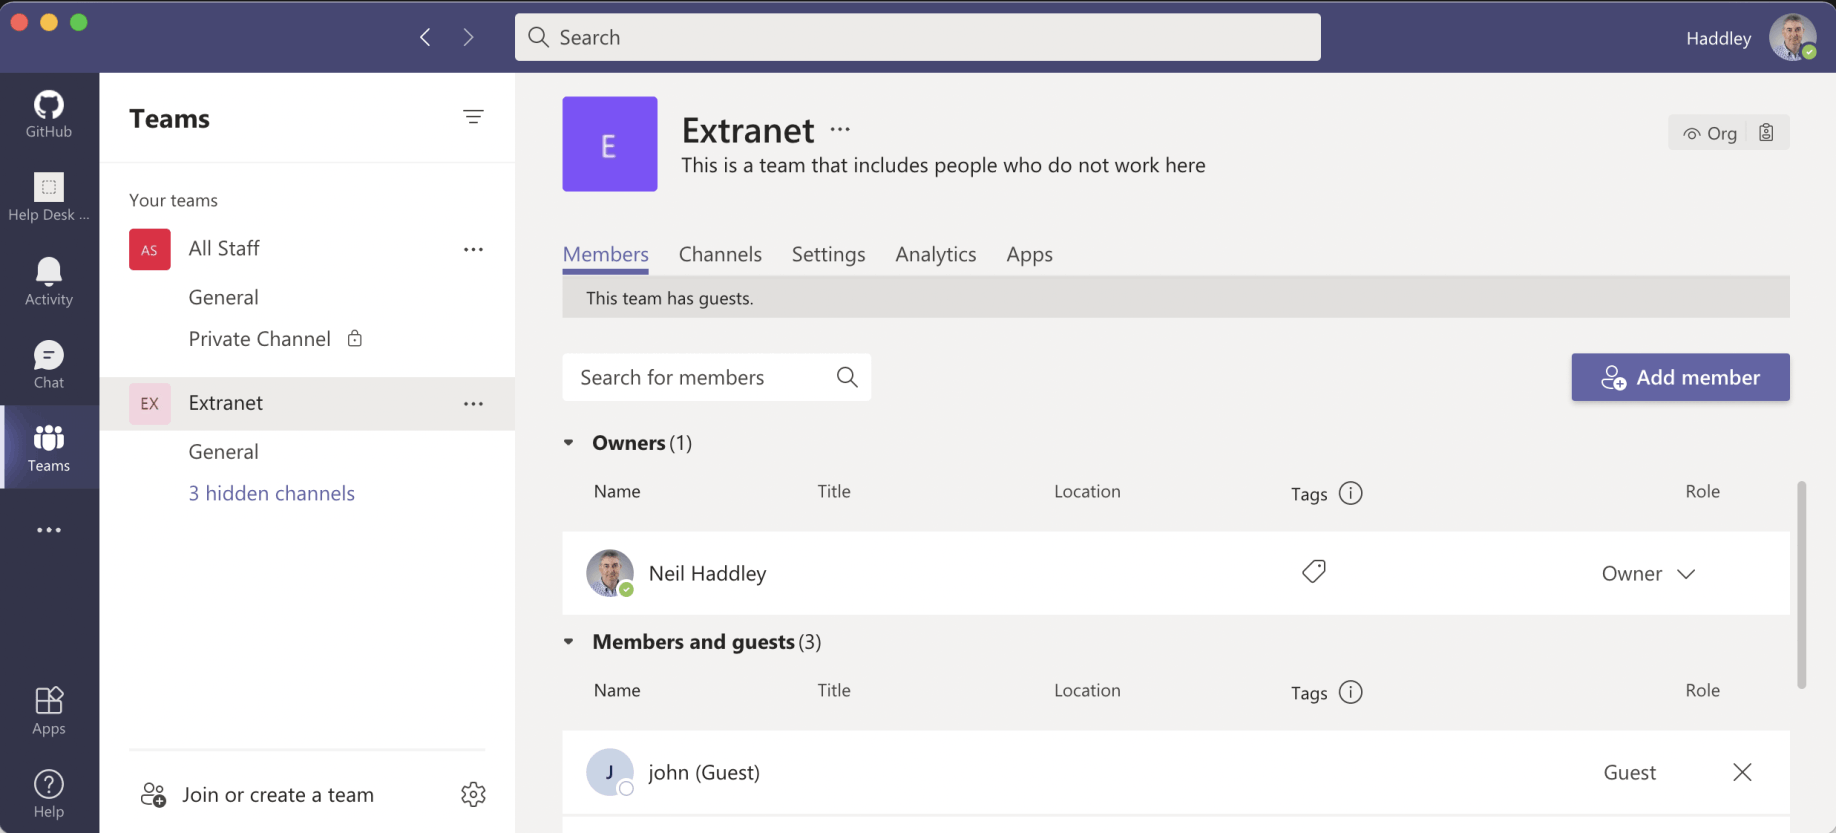Switch to the Analytics tab

(x=935, y=255)
